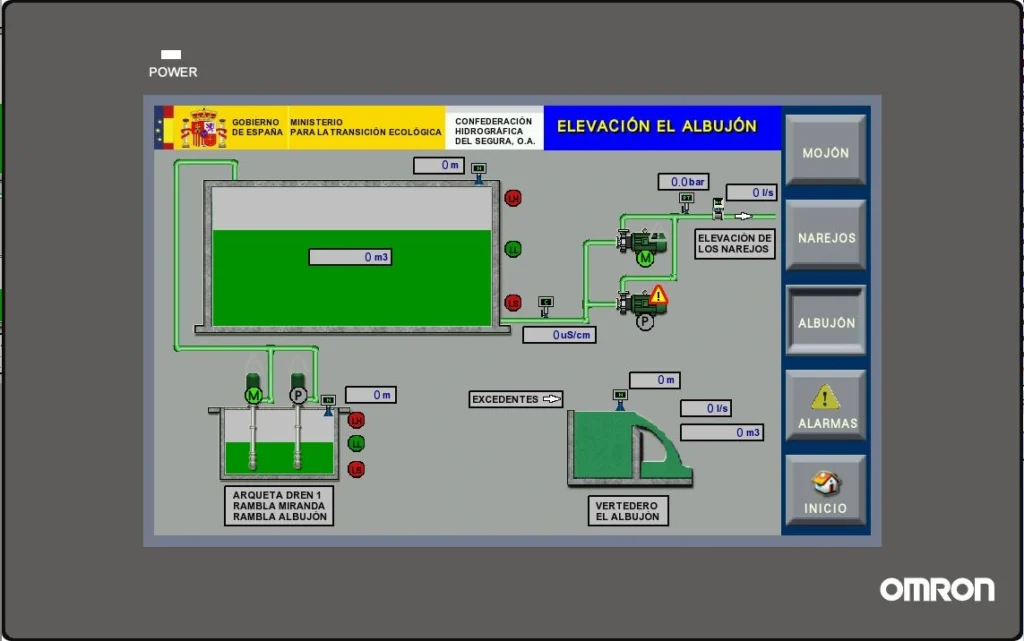Image resolution: width=1024 pixels, height=641 pixels.
Task: Click the pressure transmitter icon under bar reading
Action: pyautogui.click(x=686, y=199)
